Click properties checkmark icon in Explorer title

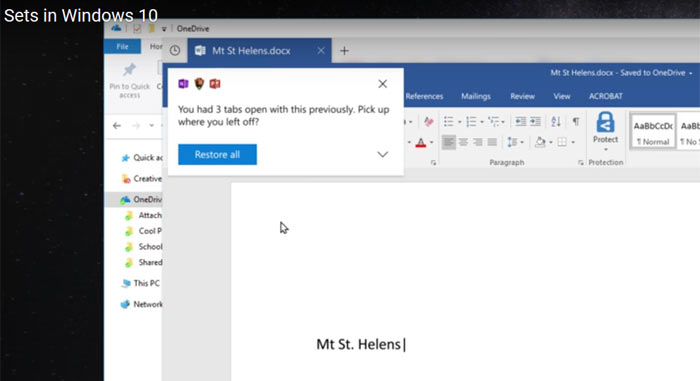(137, 29)
